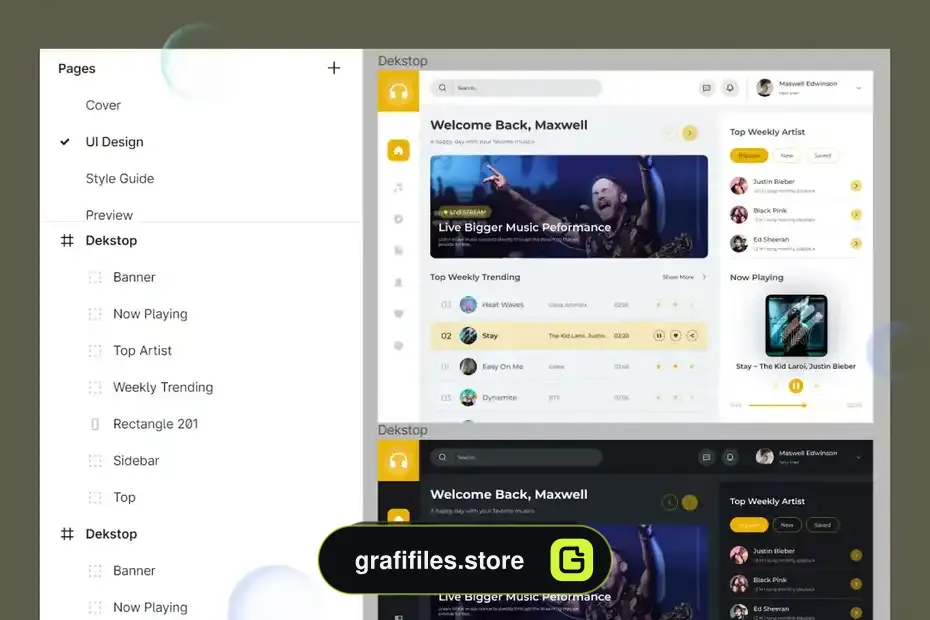Switch to the New tab in dark Top Weekly Artist
The image size is (930, 620).
click(787, 525)
